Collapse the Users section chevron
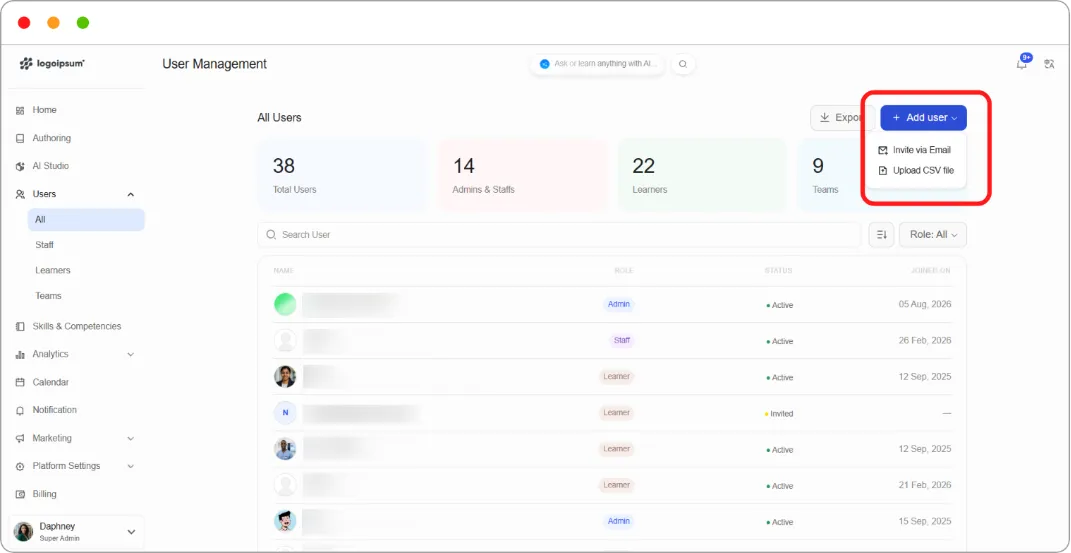 coord(130,195)
